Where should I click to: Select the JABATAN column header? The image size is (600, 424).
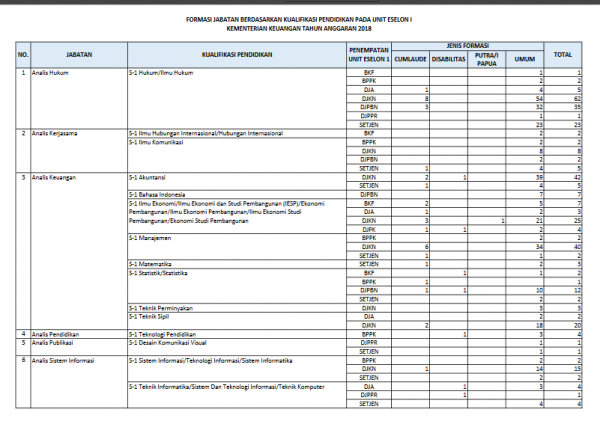(79, 55)
